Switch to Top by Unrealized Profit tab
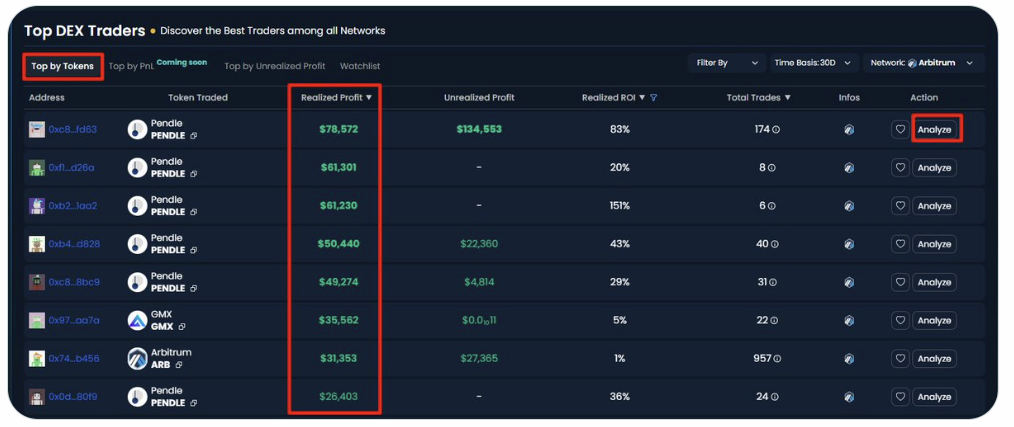Image resolution: width=1014 pixels, height=427 pixels. click(273, 66)
